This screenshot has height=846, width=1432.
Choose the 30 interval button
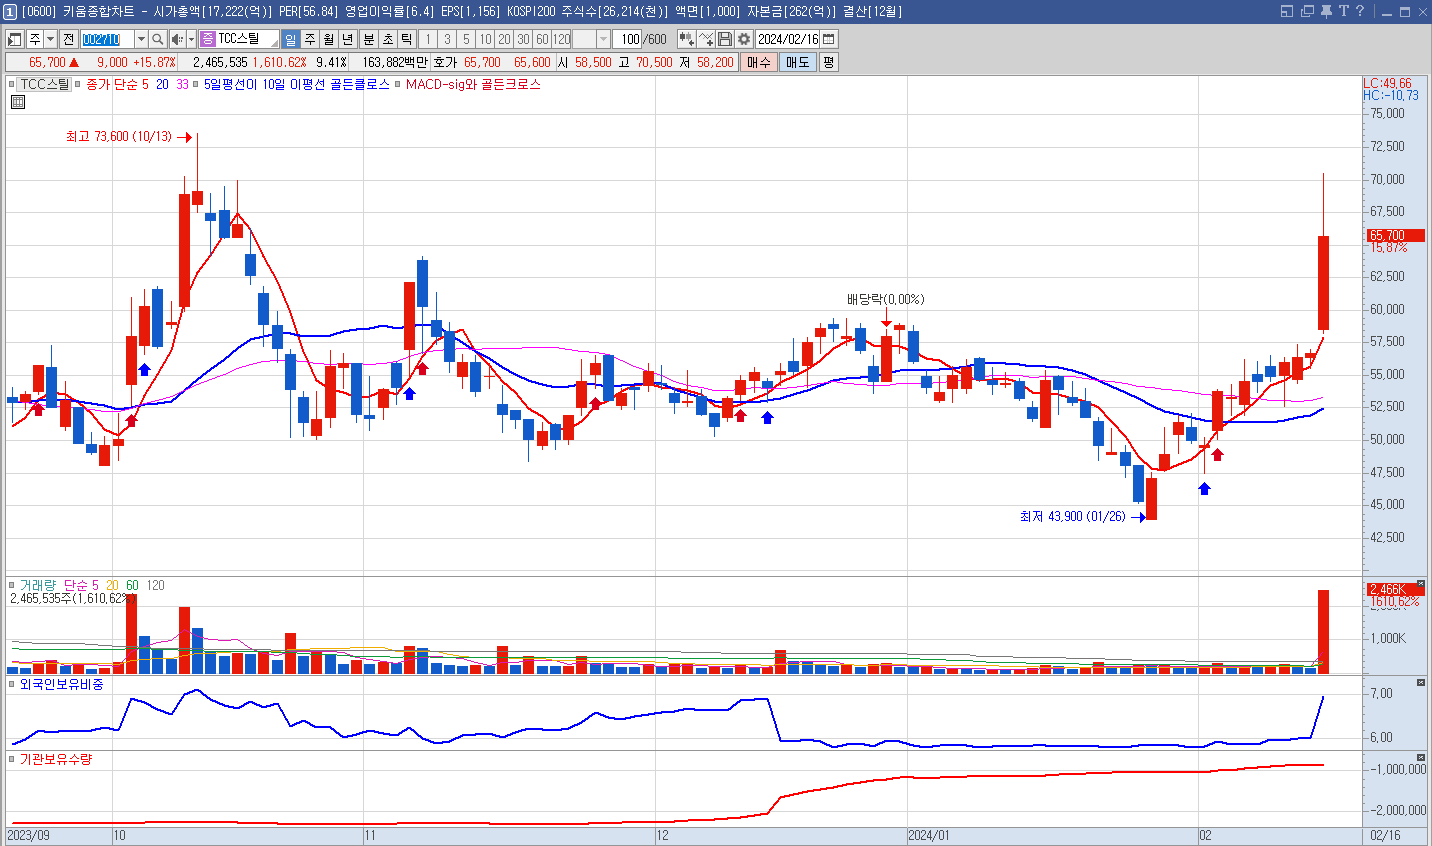click(523, 39)
